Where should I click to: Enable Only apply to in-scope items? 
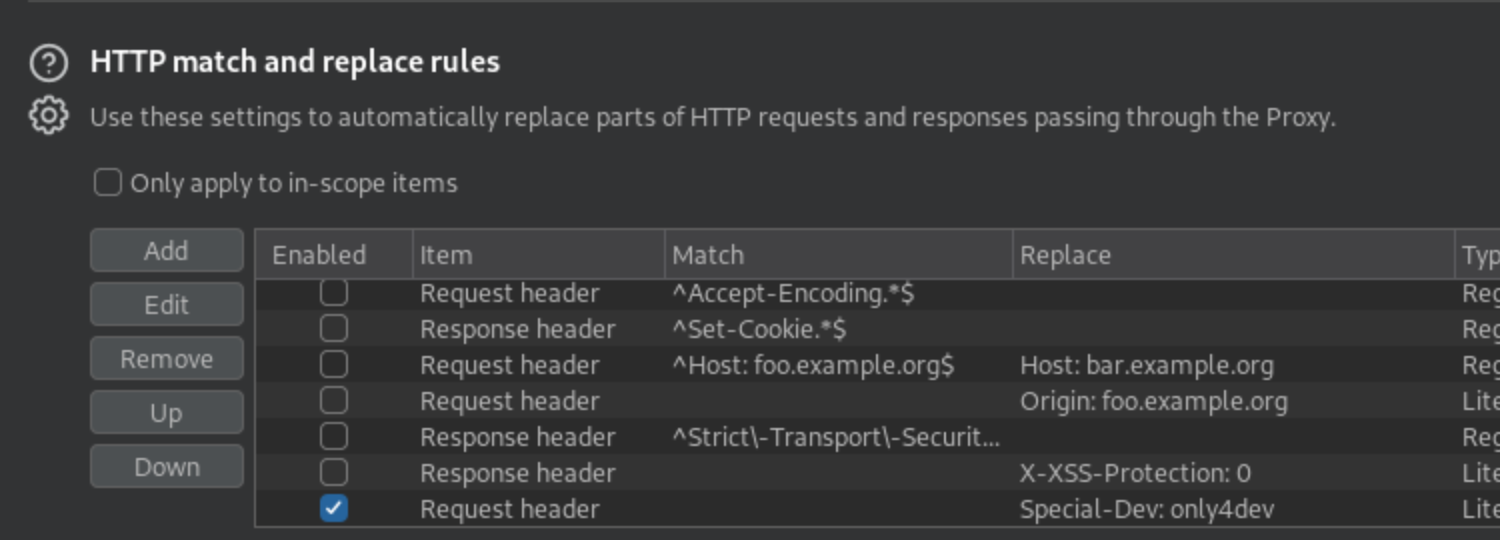(108, 183)
